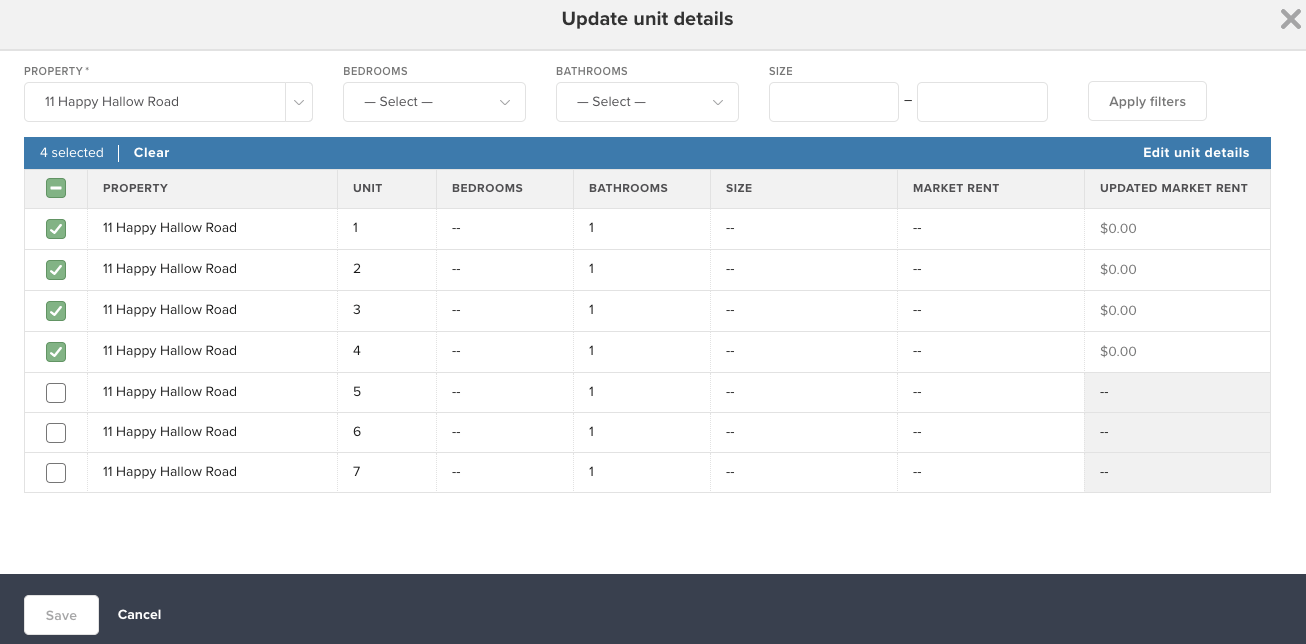Toggle the select-all checkbox in the header
The image size is (1306, 644).
point(56,188)
